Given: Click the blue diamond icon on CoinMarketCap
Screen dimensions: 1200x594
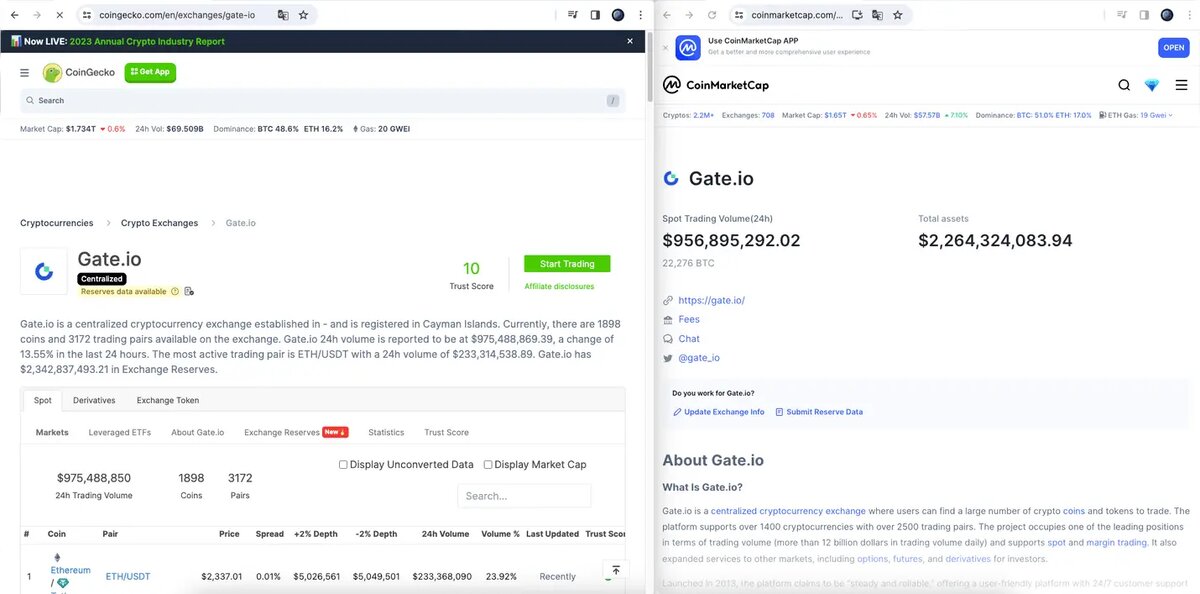Looking at the screenshot, I should point(1153,85).
